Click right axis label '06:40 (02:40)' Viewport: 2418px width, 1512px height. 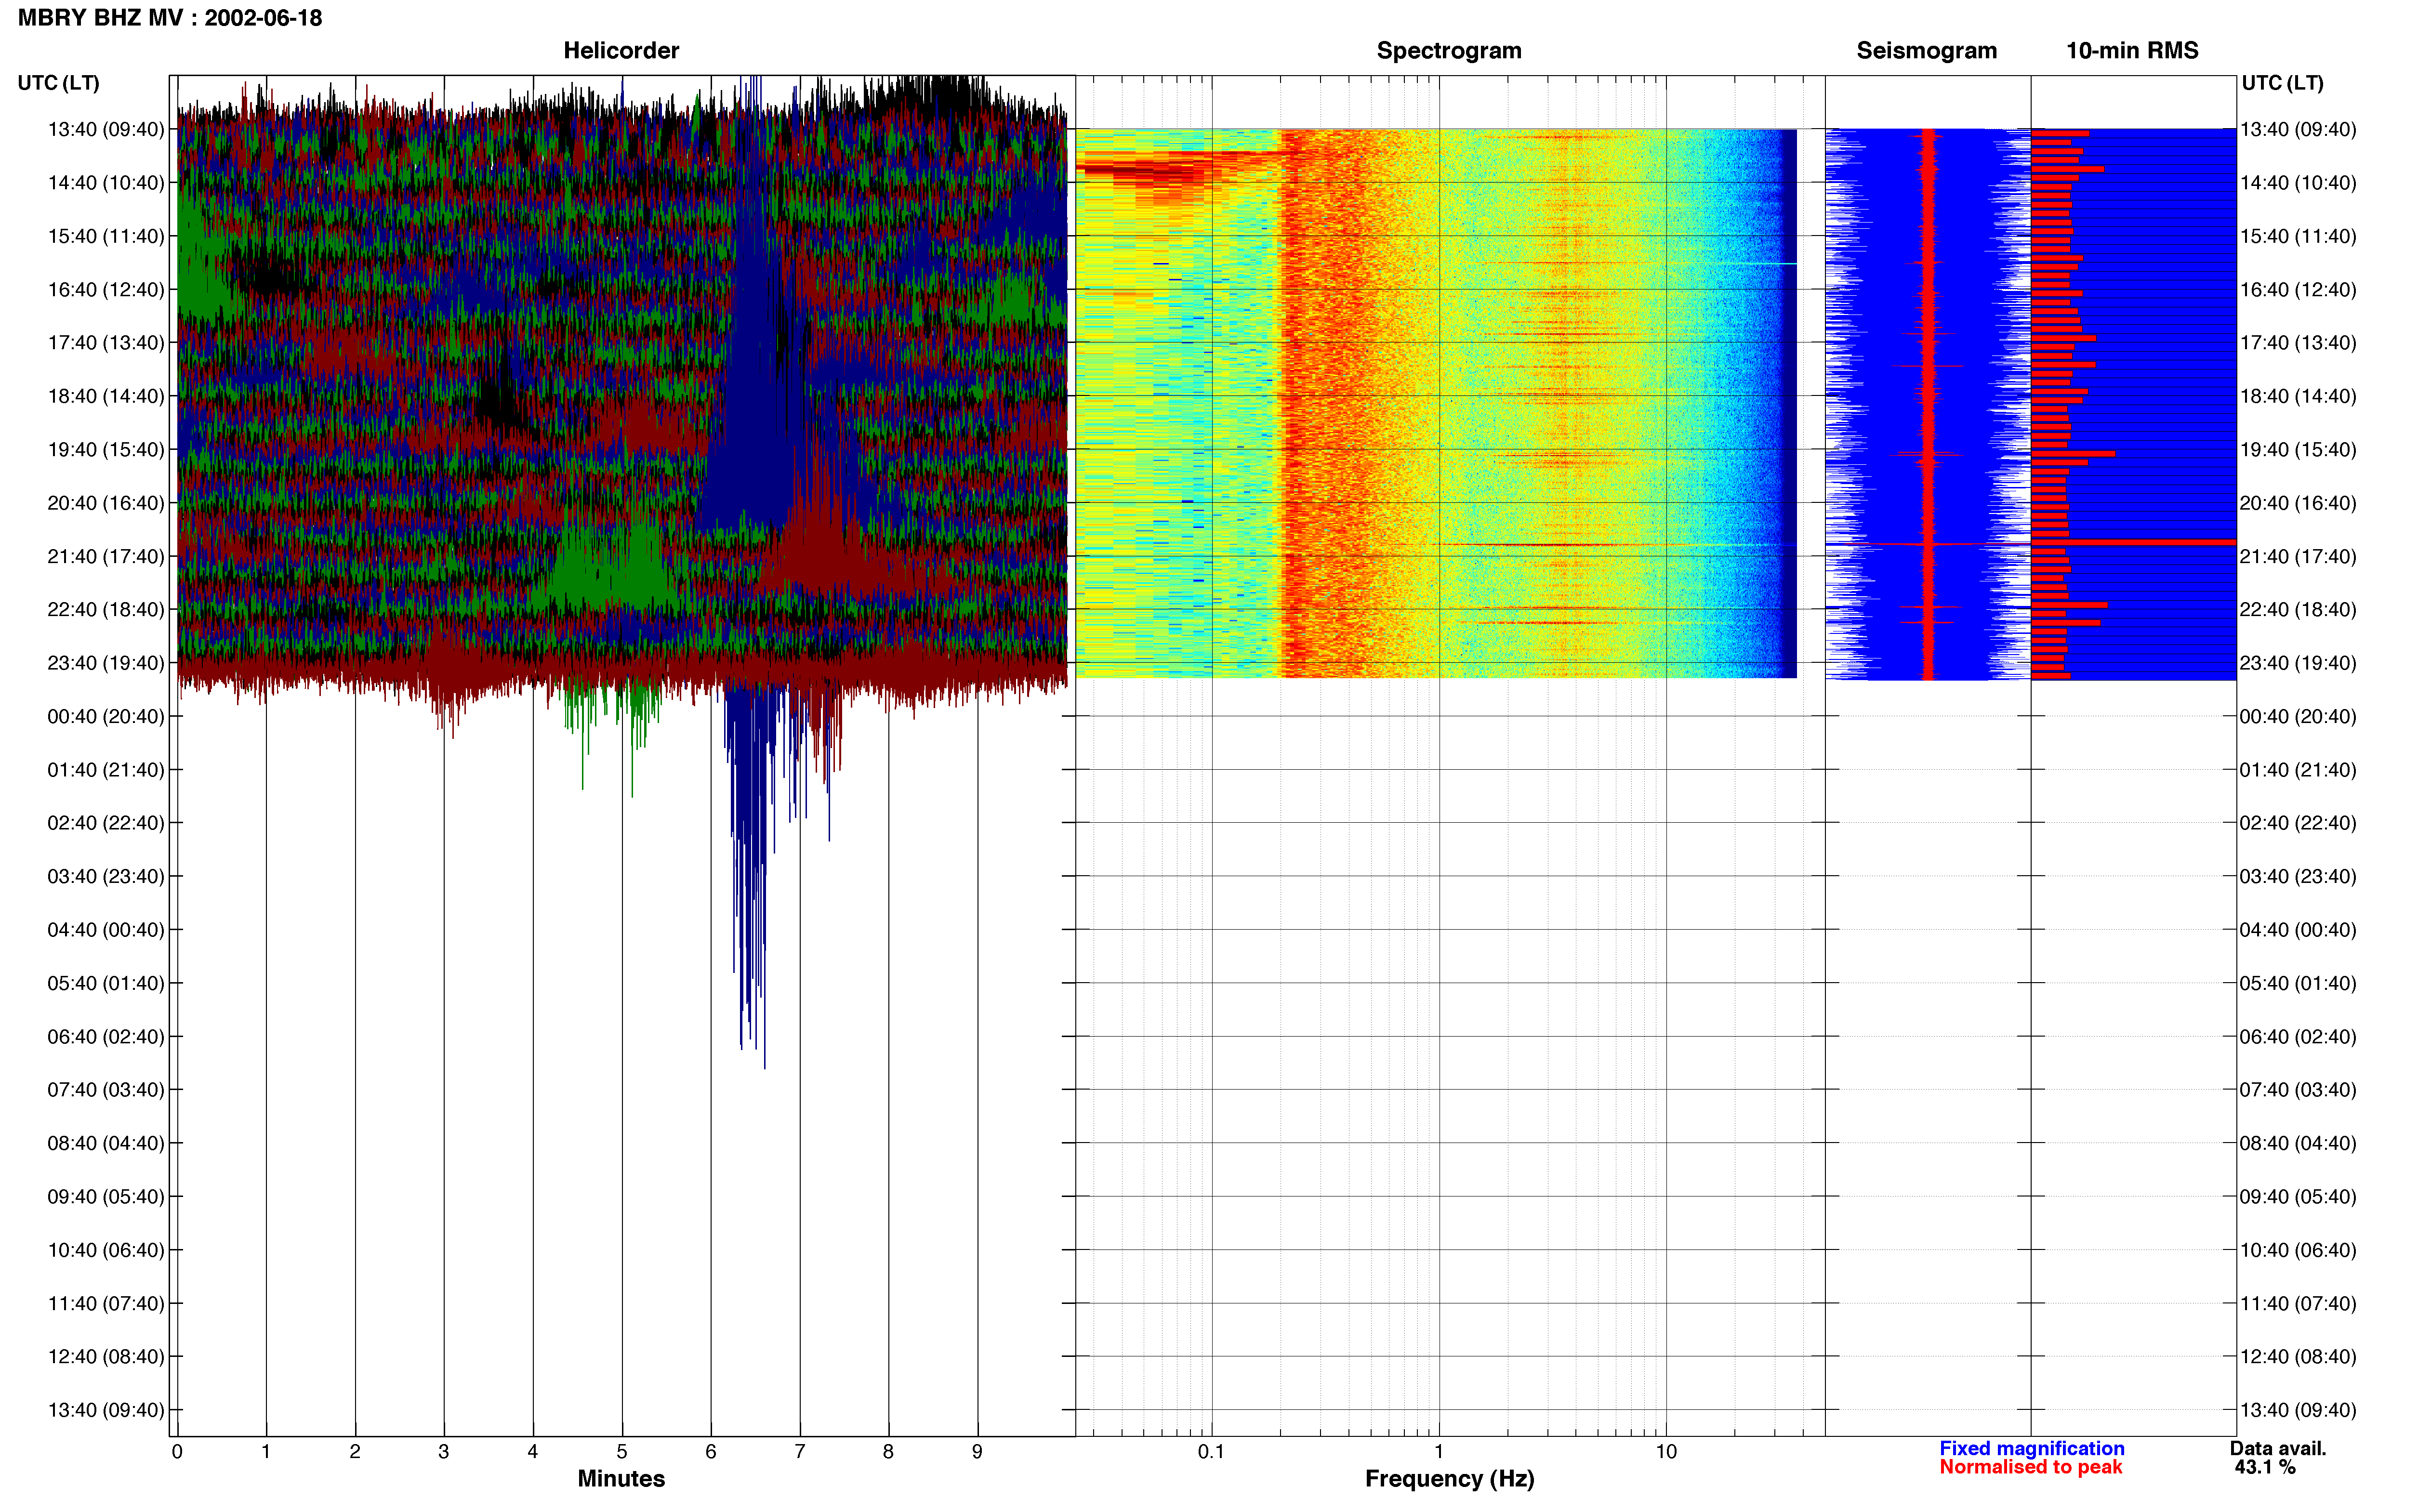[x=2298, y=1037]
